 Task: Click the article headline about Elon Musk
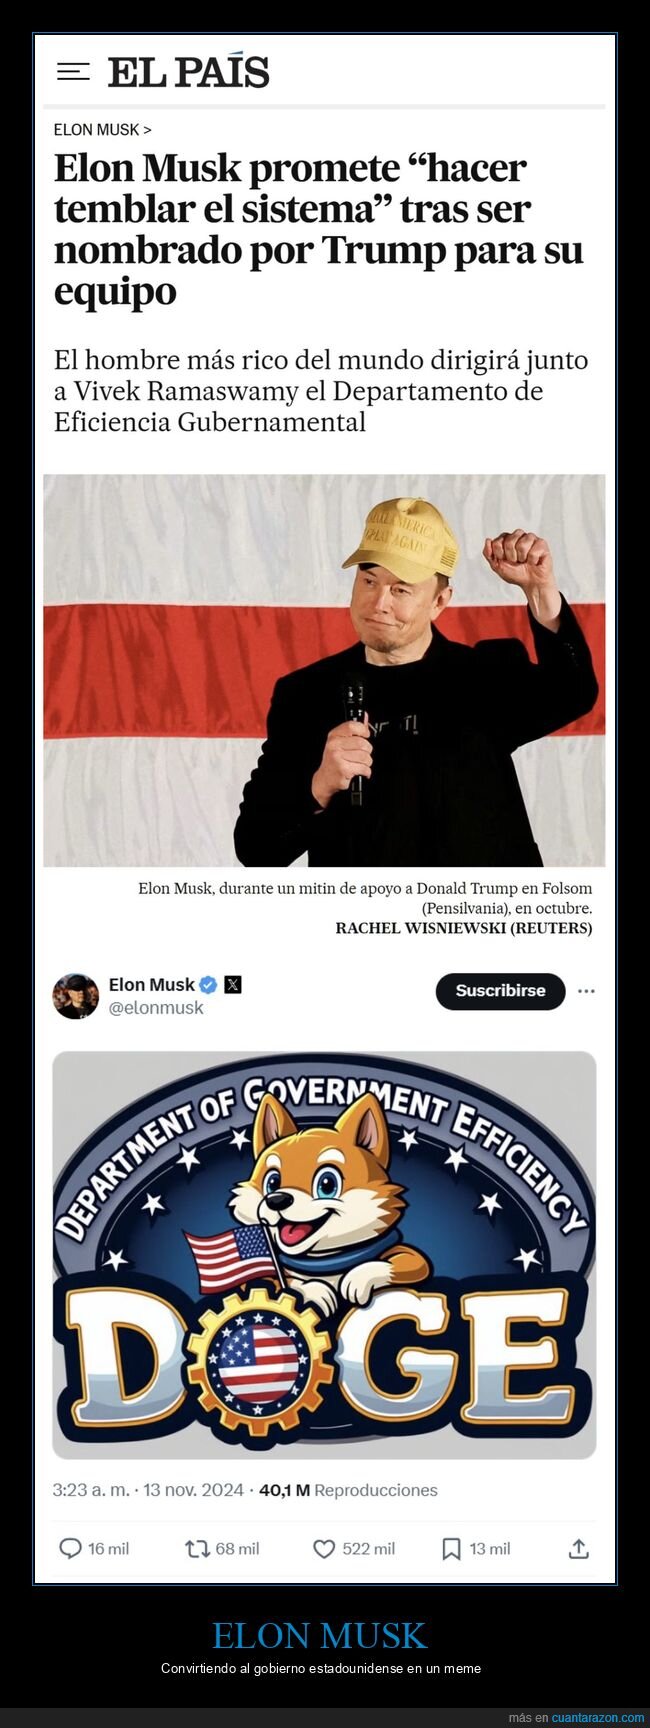tap(318, 229)
